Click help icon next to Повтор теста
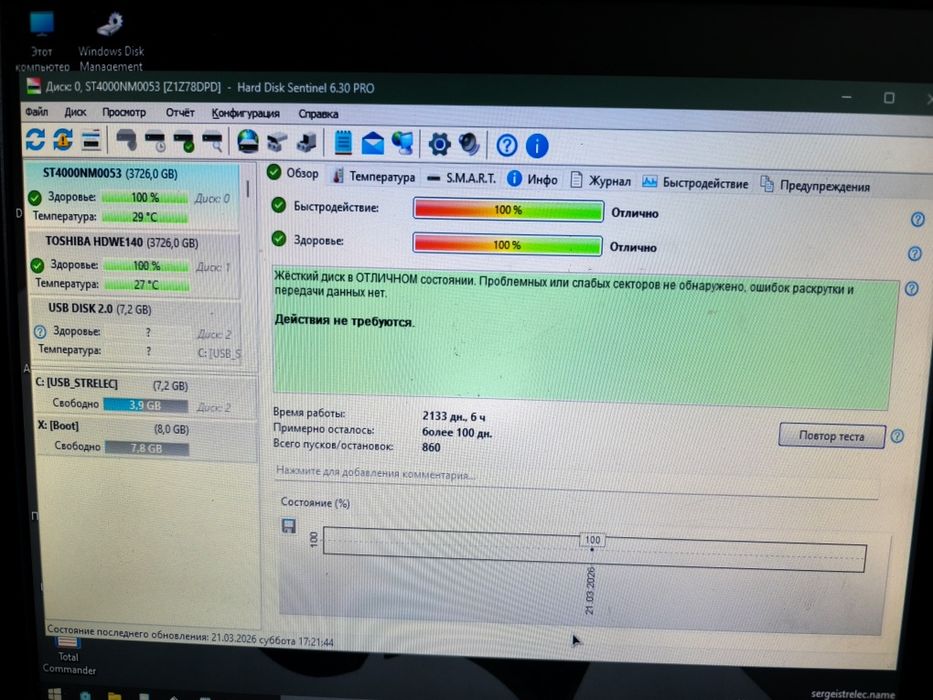Viewport: 933px width, 700px height. 897,436
